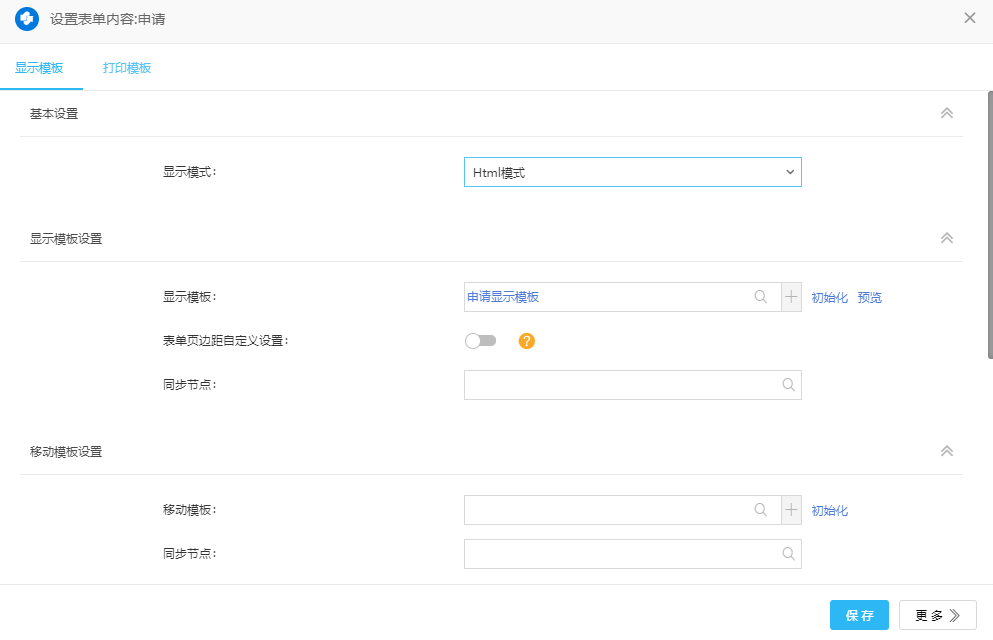Collapse the 显示模板设置 section

(946, 238)
